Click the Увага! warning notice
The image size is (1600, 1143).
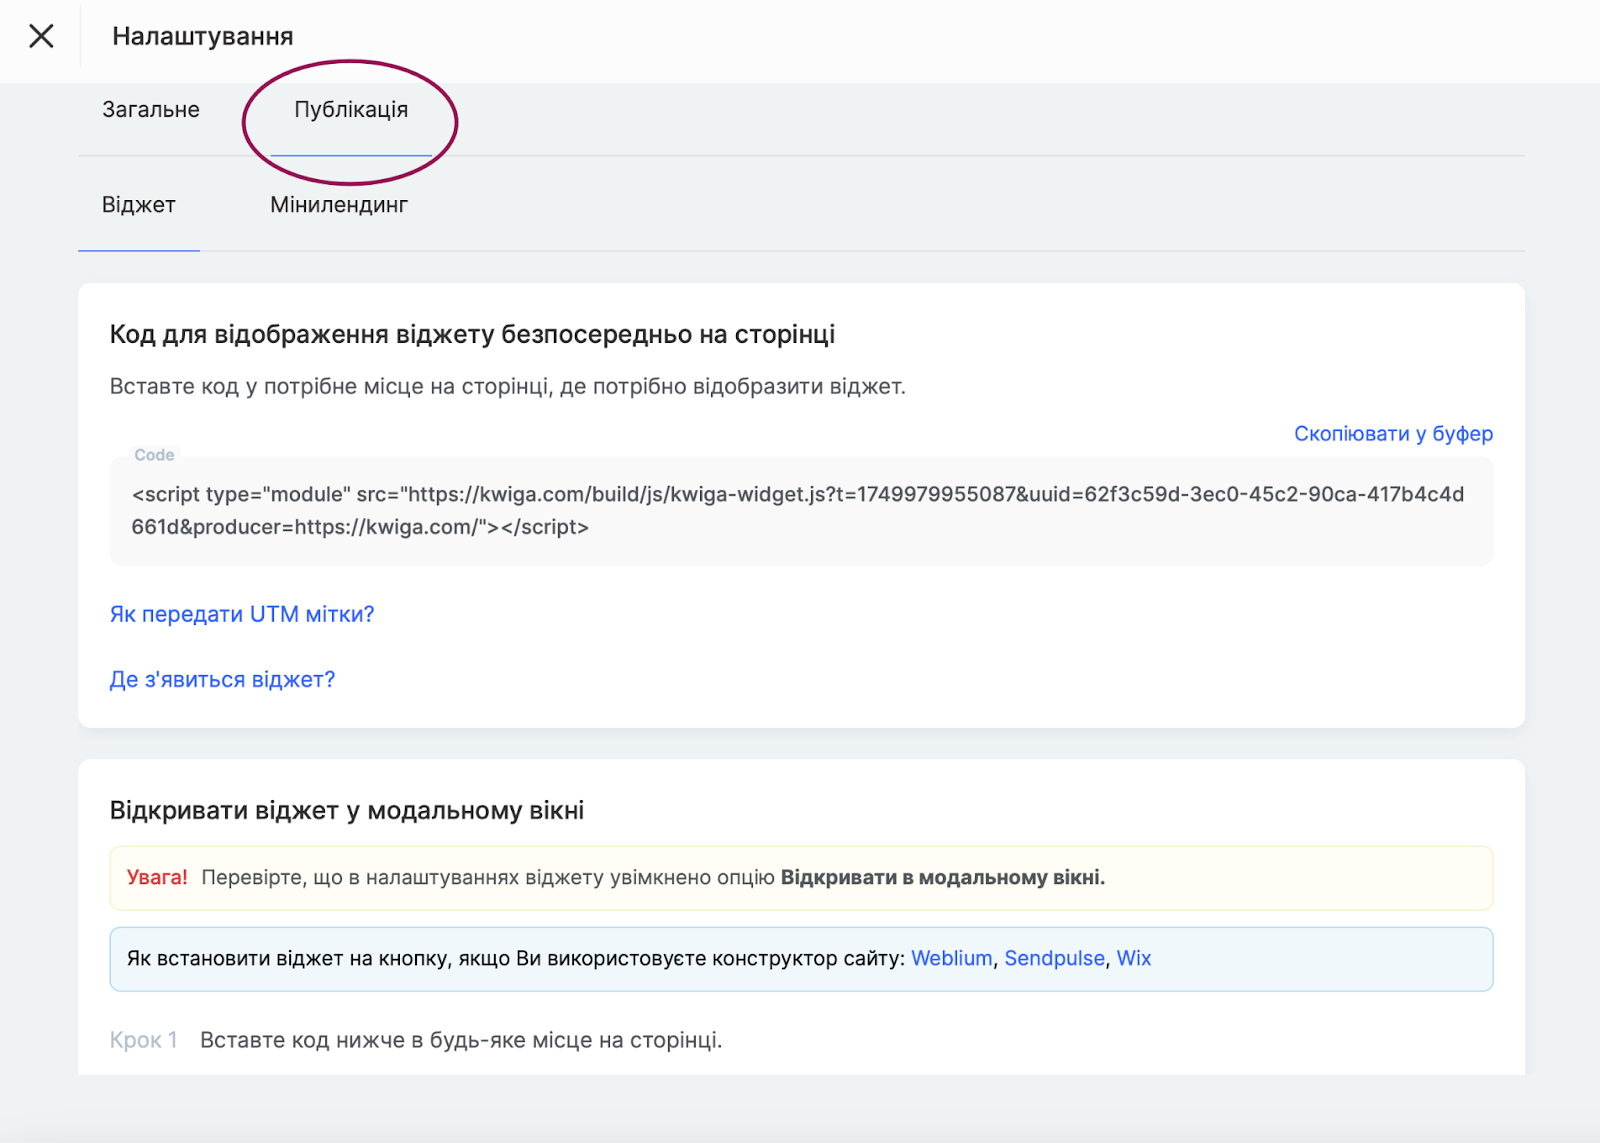[x=801, y=878]
